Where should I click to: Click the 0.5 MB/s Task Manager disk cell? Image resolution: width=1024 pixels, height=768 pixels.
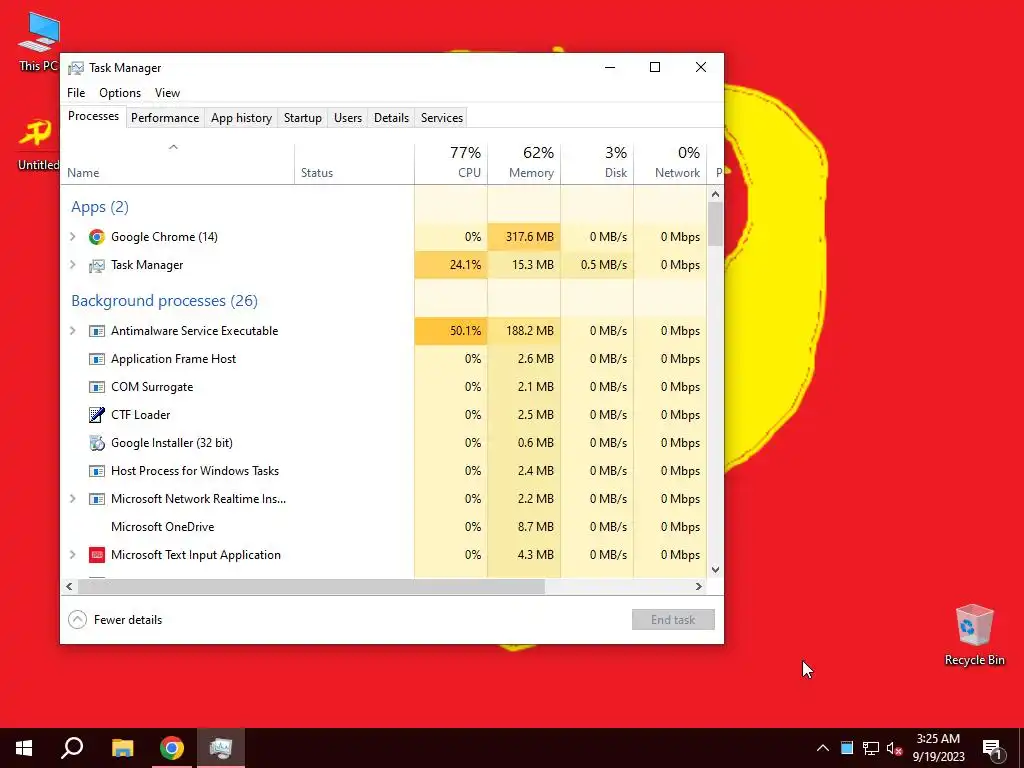pyautogui.click(x=597, y=265)
